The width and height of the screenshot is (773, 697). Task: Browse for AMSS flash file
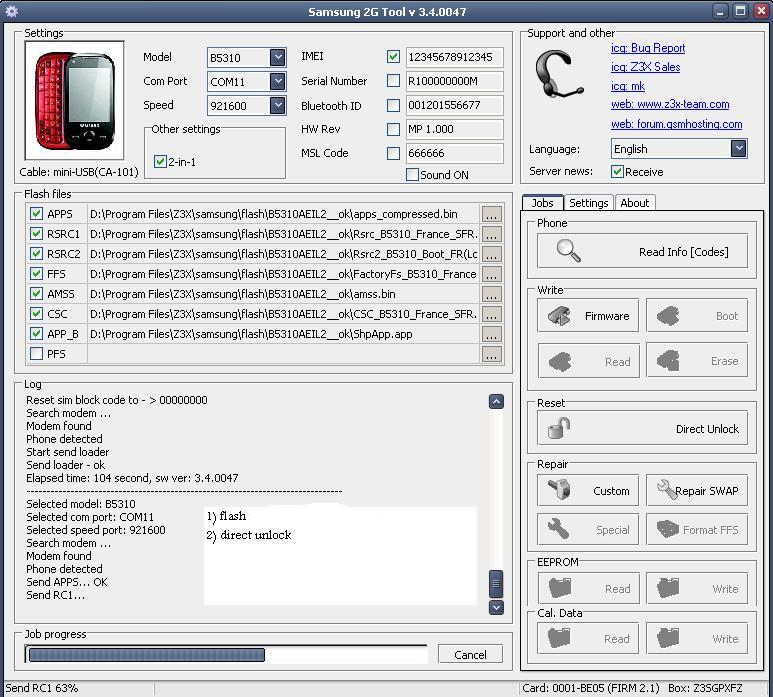(x=492, y=294)
